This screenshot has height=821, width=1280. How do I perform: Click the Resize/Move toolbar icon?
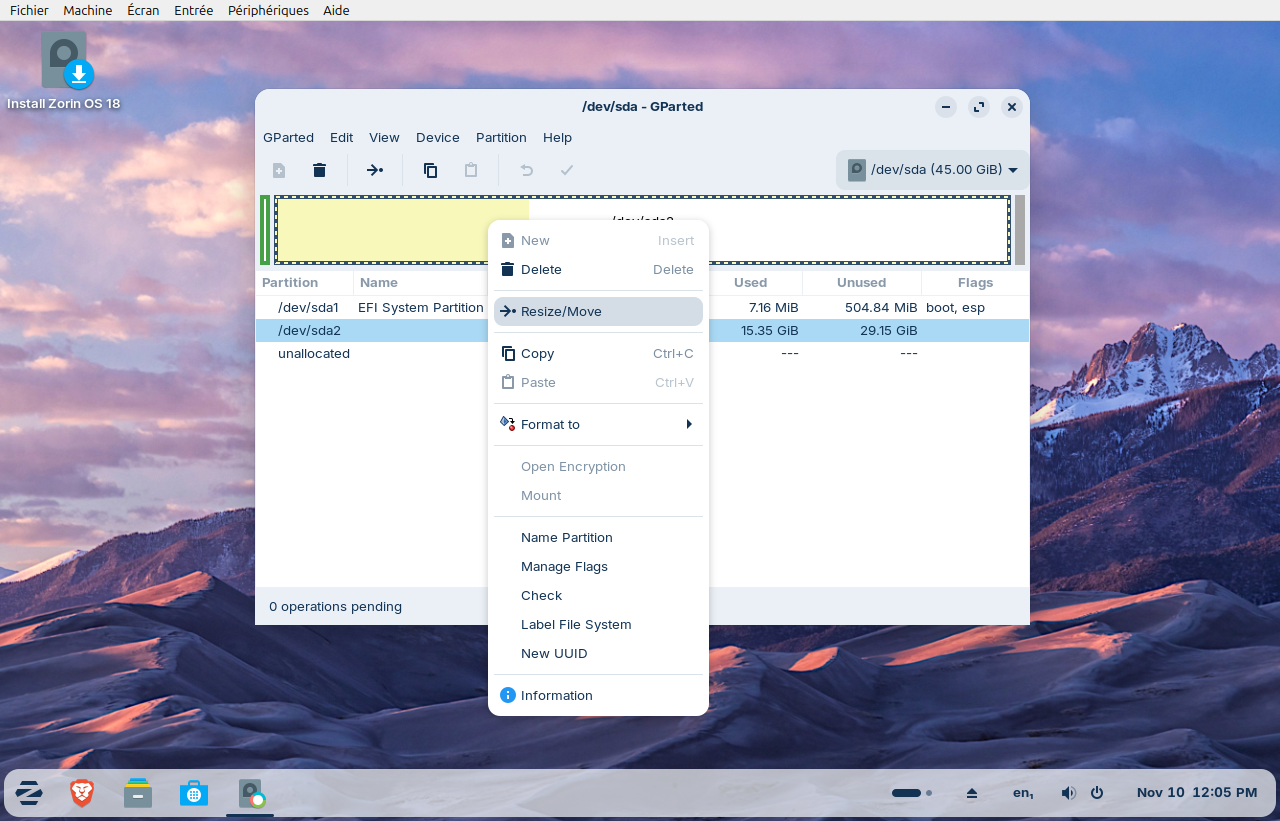[x=375, y=170]
